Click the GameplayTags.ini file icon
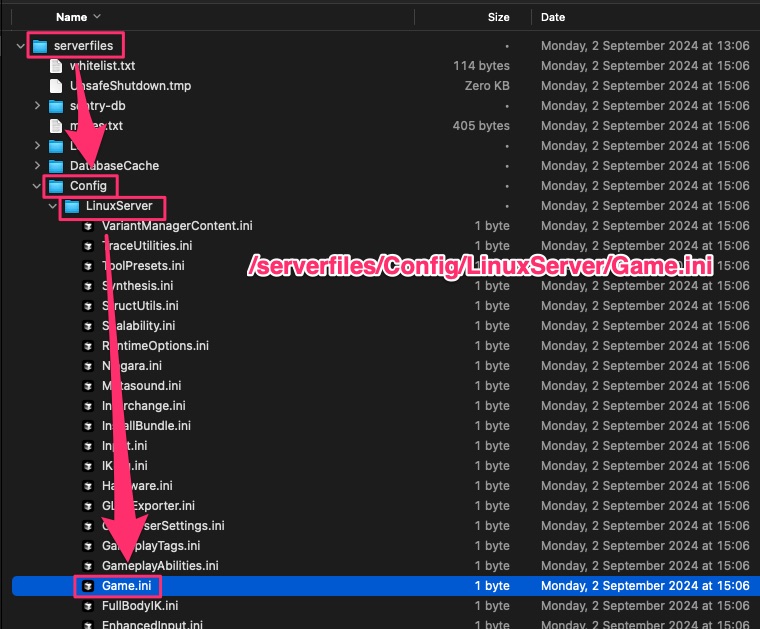The height and width of the screenshot is (629, 760). [x=88, y=546]
